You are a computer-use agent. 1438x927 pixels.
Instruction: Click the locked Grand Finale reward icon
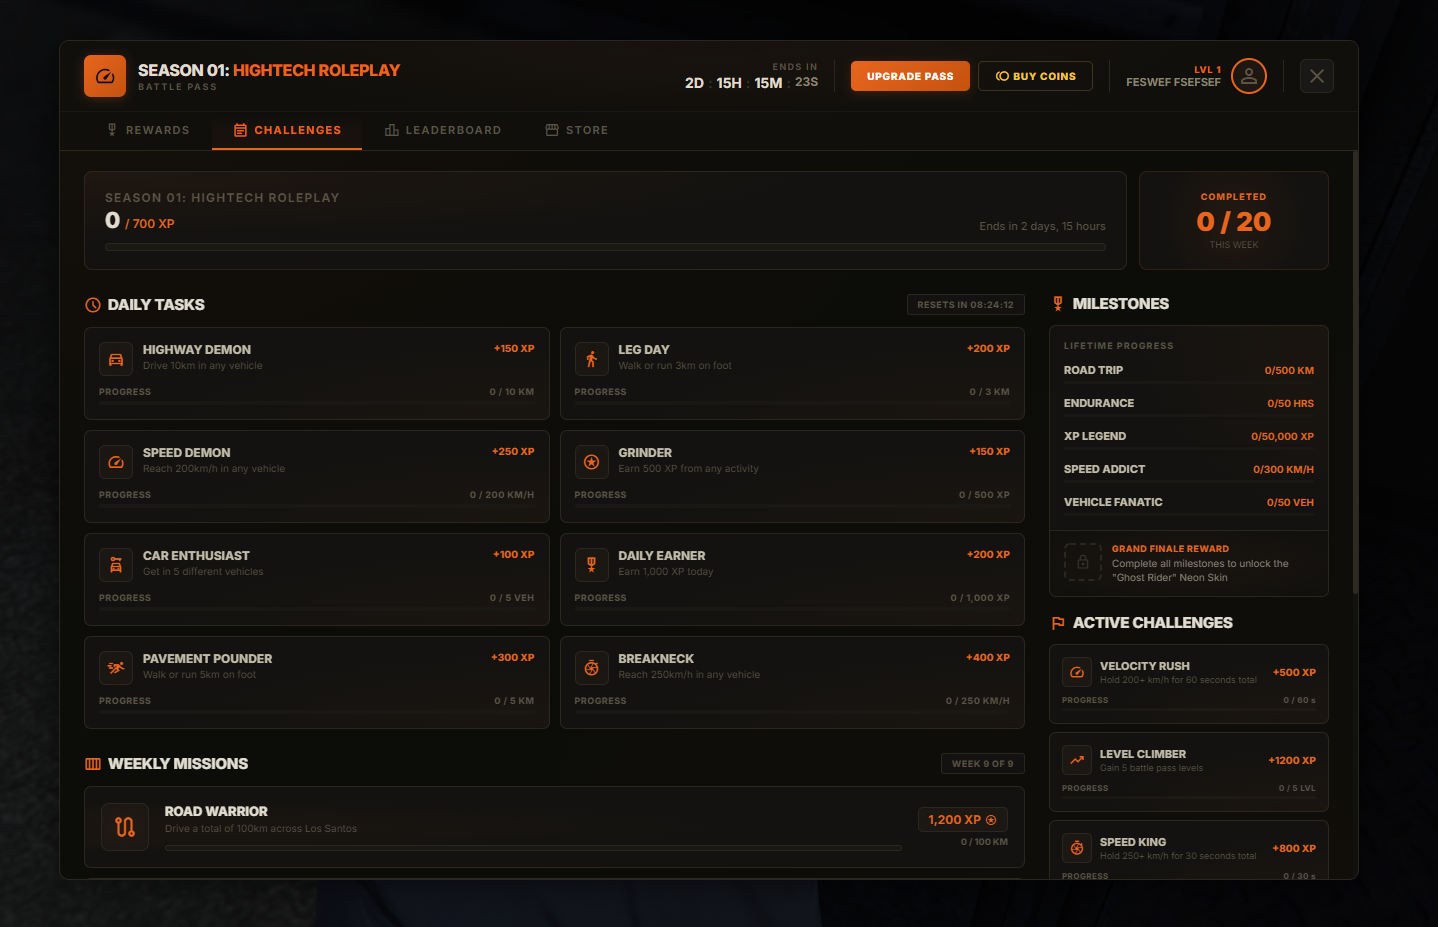pyautogui.click(x=1082, y=562)
